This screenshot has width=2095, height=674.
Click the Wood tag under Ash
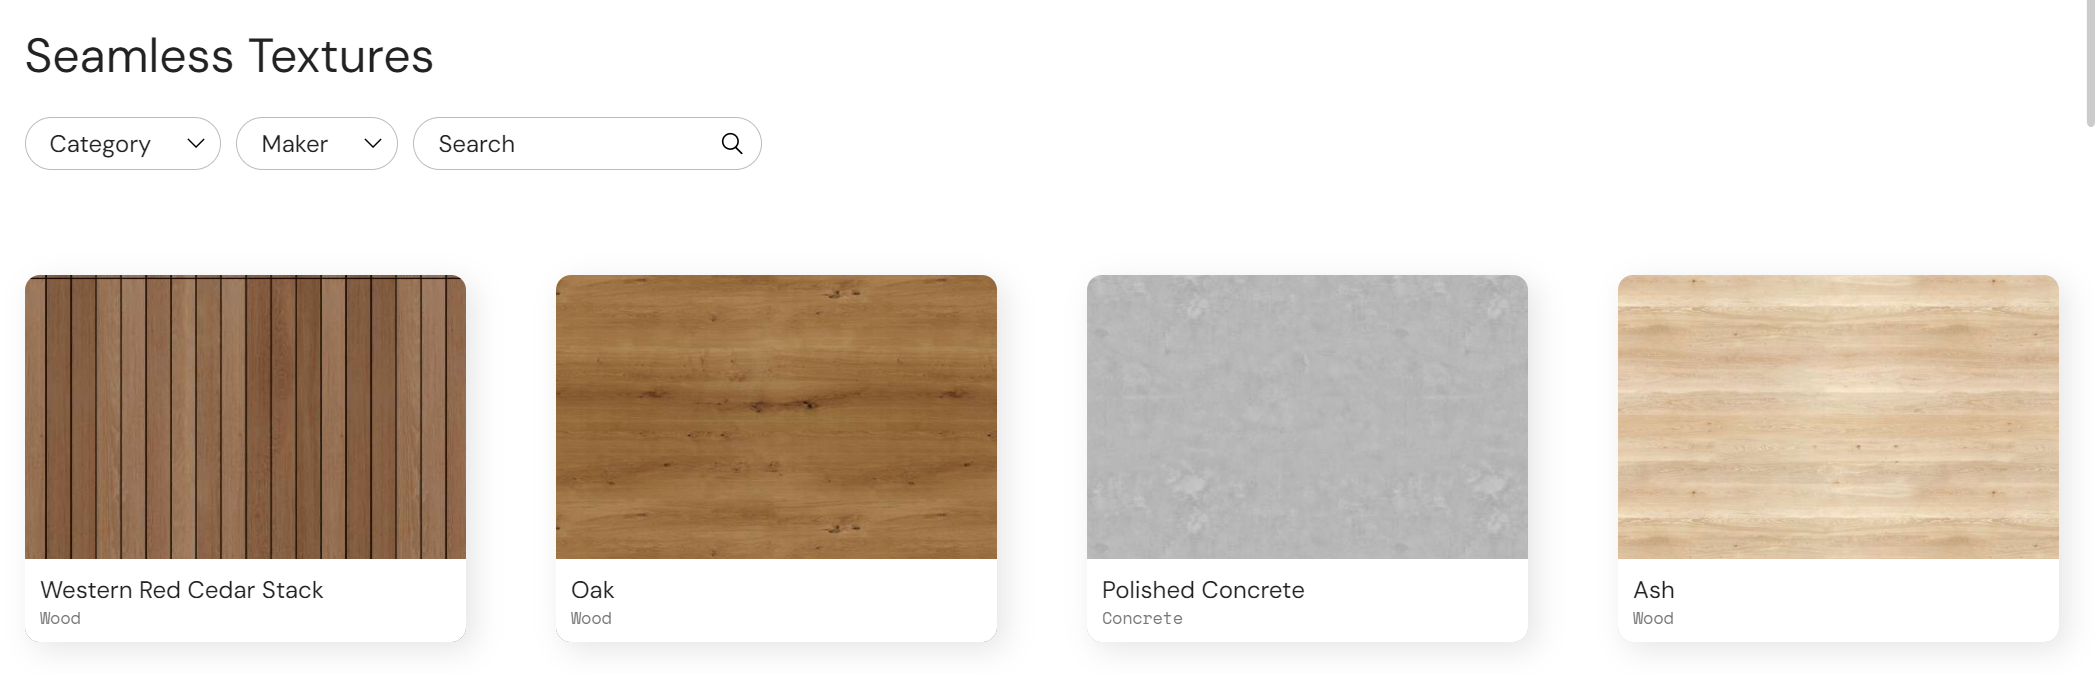(x=1653, y=619)
